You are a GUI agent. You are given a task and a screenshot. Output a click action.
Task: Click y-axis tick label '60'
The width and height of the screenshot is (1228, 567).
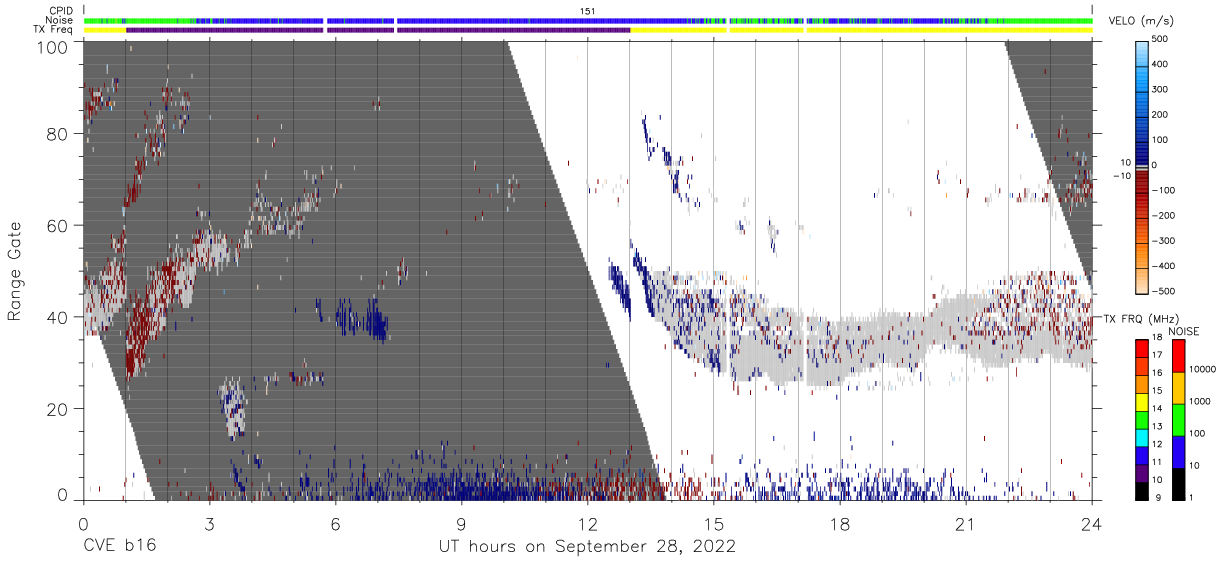tap(58, 225)
